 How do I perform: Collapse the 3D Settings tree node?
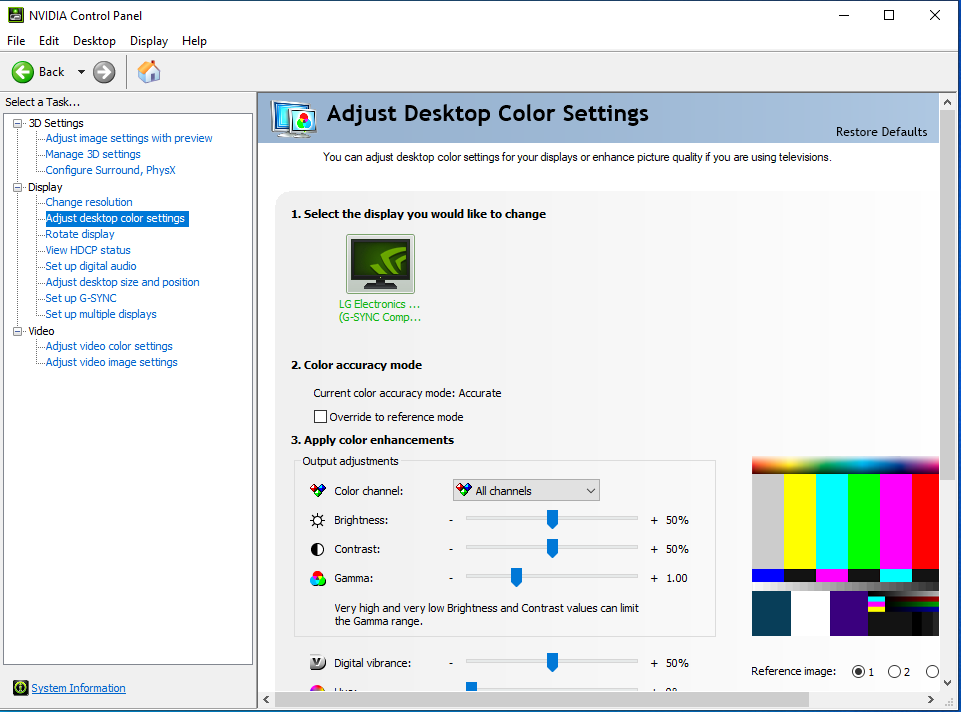point(17,123)
